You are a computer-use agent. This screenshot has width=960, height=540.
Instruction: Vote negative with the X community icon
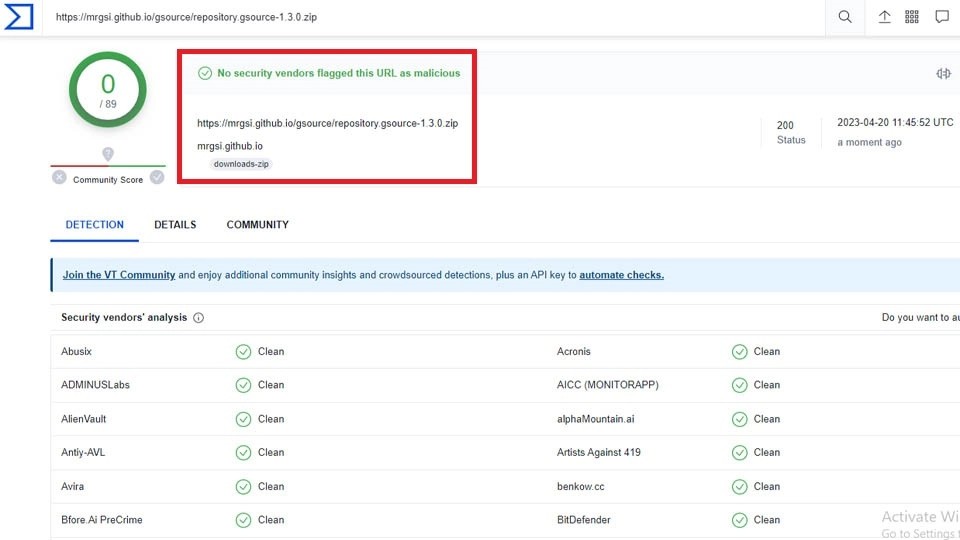point(59,178)
